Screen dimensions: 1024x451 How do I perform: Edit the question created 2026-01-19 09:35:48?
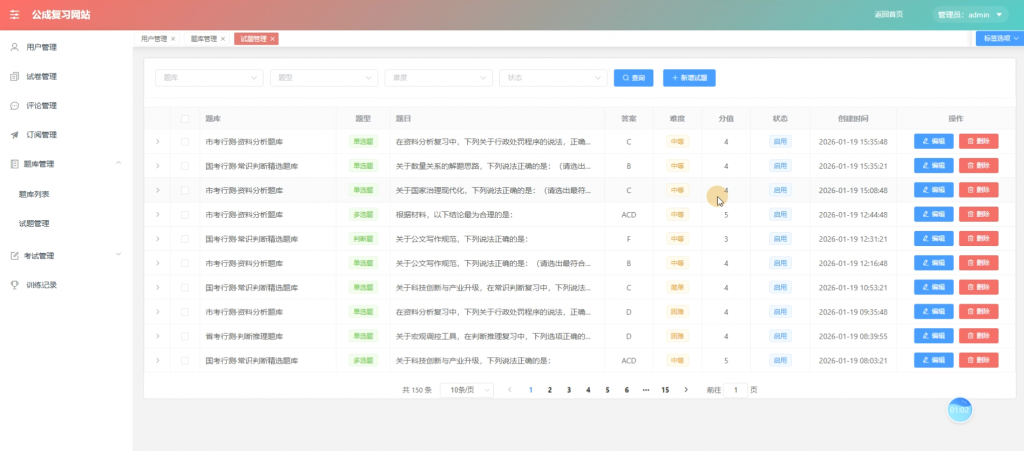coord(933,312)
